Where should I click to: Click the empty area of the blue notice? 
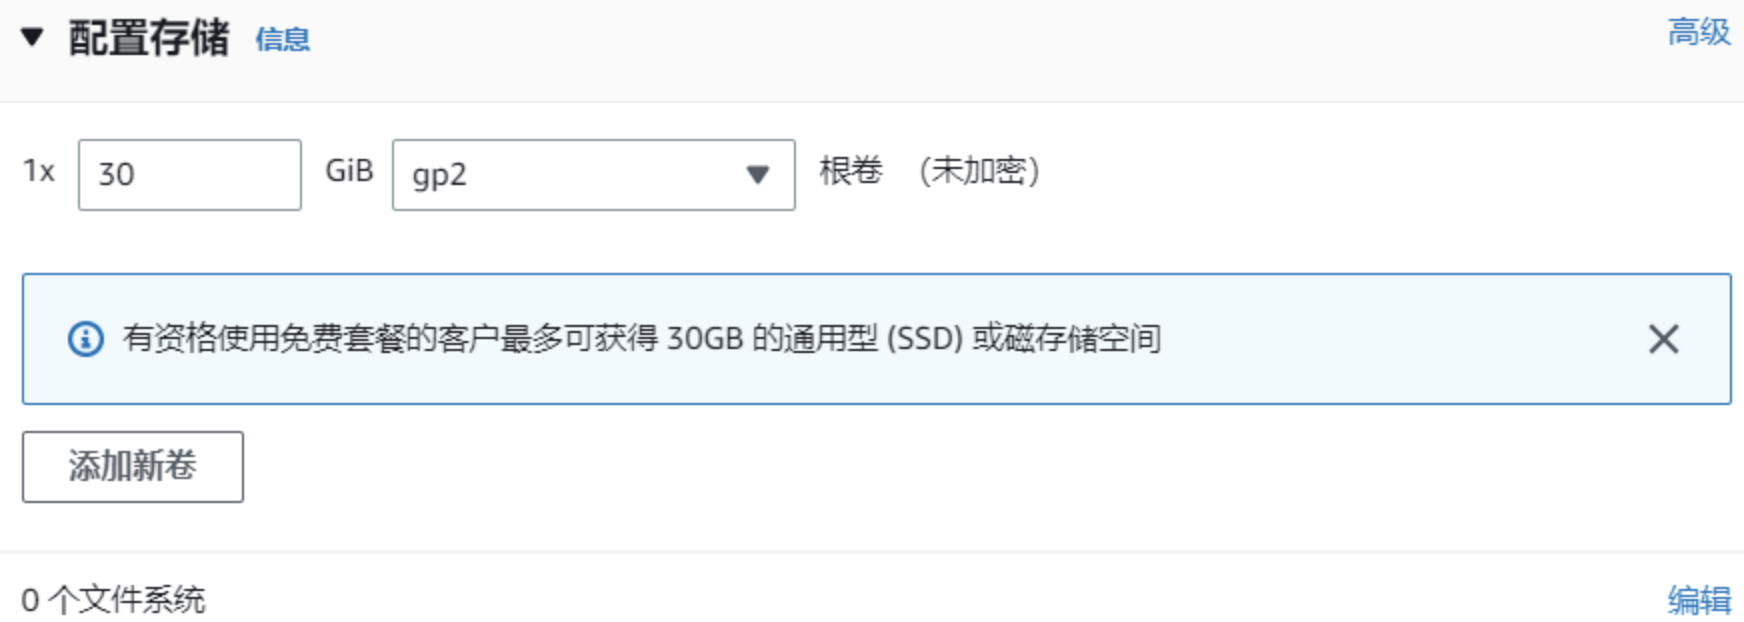click(1400, 339)
